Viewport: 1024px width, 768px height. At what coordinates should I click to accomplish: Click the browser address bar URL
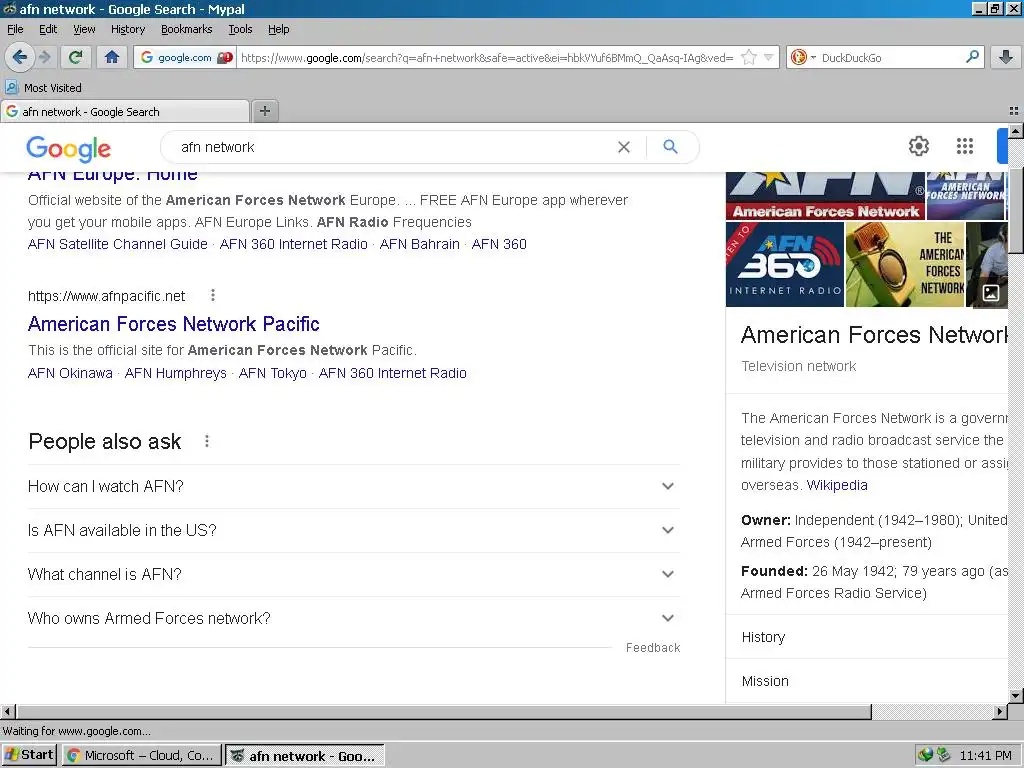487,57
